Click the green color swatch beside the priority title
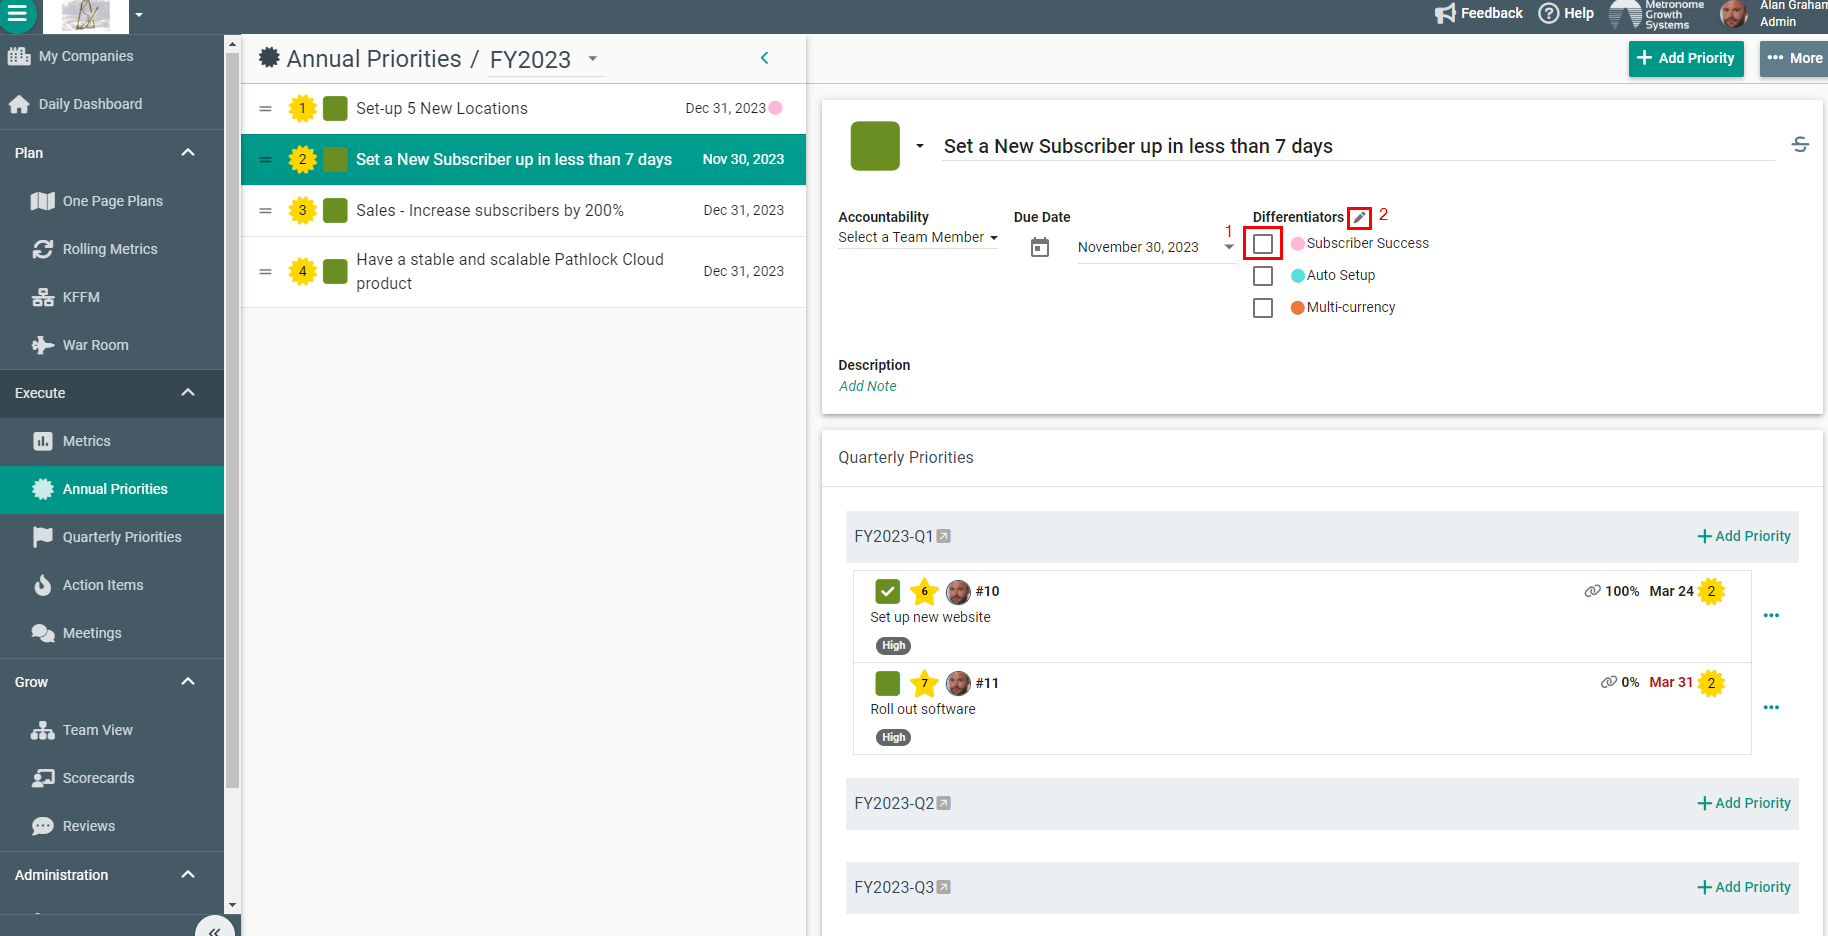Viewport: 1828px width, 936px height. [x=875, y=146]
